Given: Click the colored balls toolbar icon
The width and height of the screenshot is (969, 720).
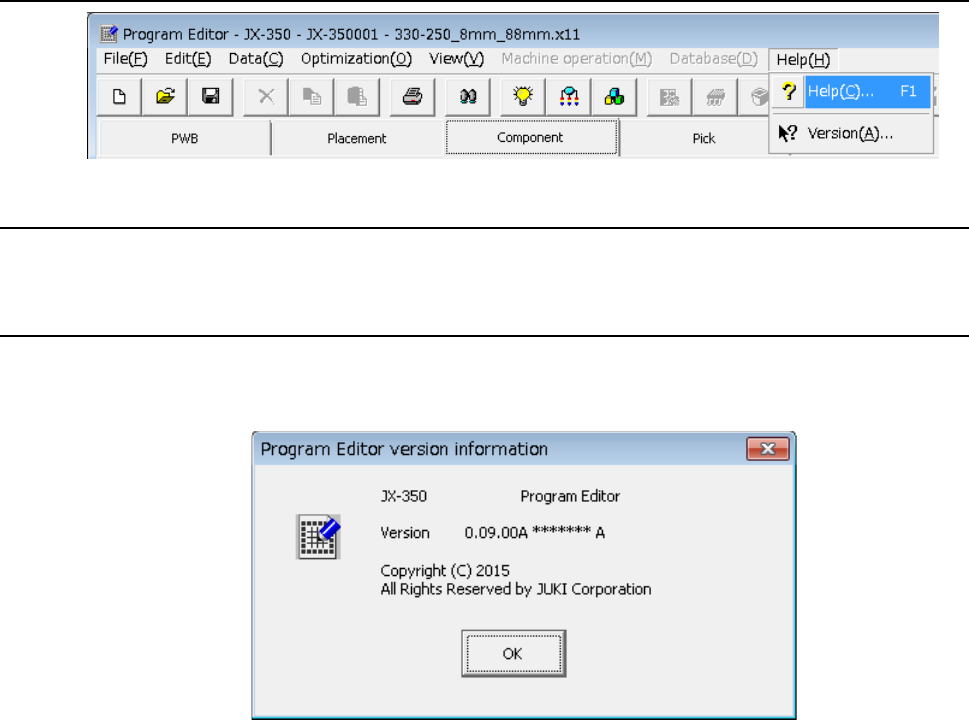Looking at the screenshot, I should pyautogui.click(x=614, y=96).
